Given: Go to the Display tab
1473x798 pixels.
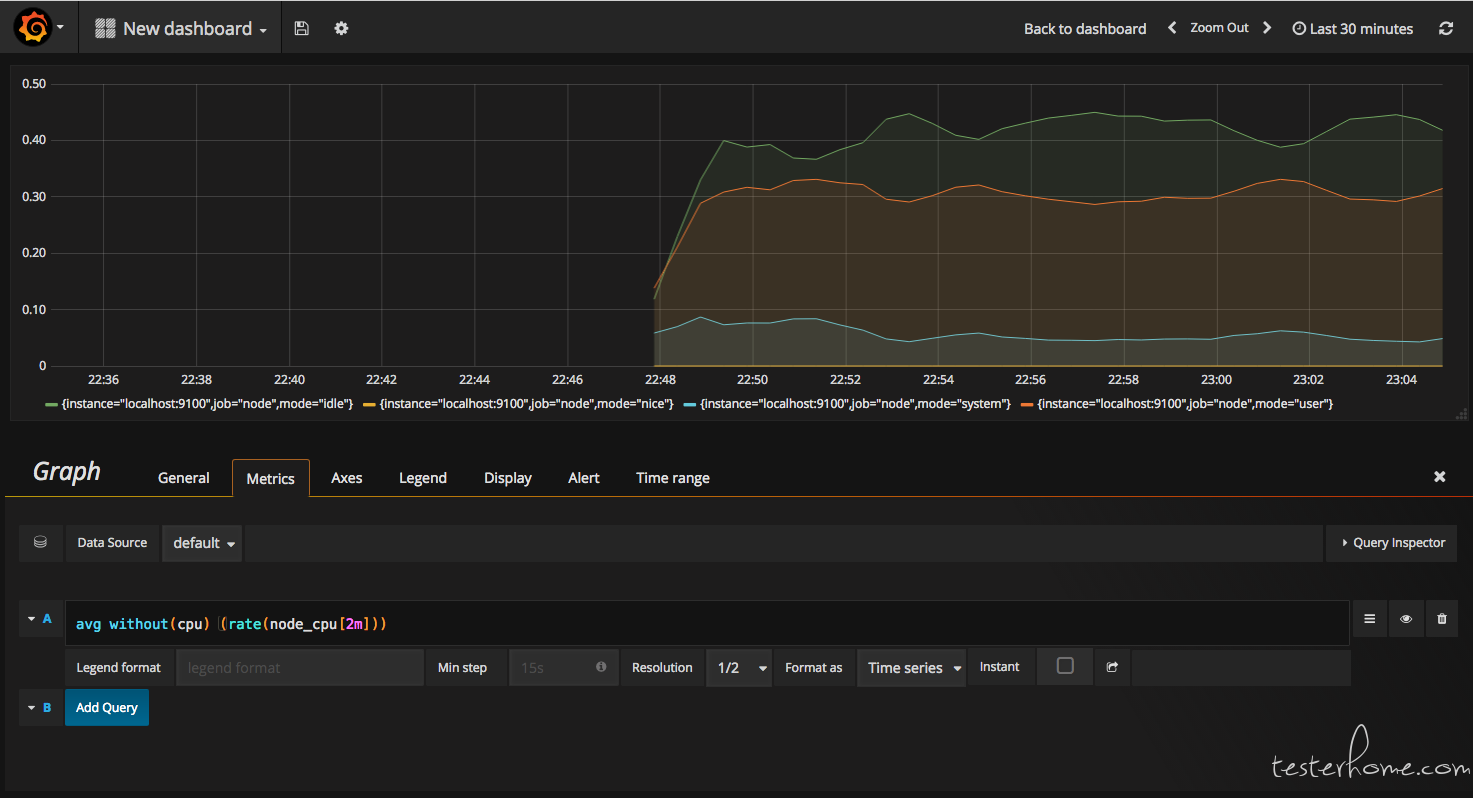Looking at the screenshot, I should (x=508, y=477).
